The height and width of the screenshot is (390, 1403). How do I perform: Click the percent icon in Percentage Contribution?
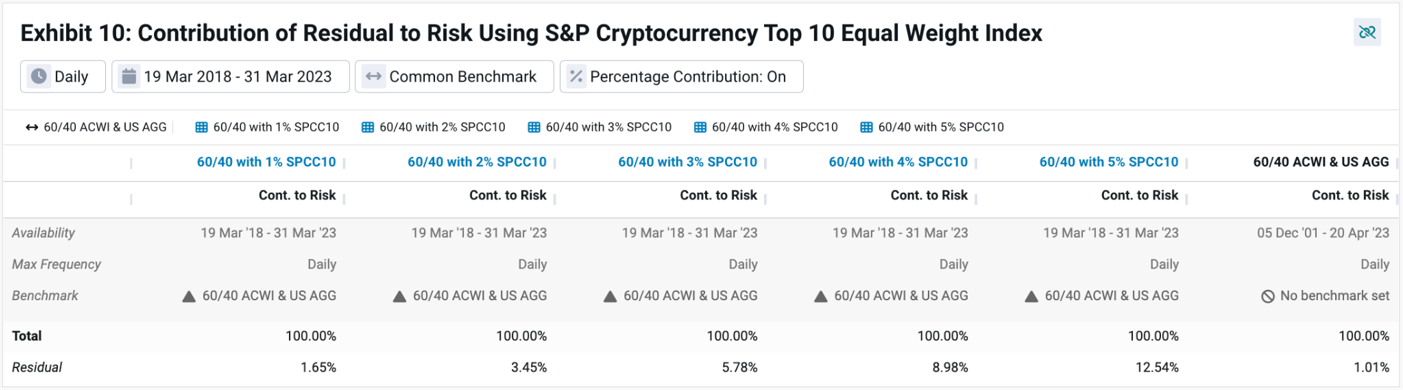[576, 76]
